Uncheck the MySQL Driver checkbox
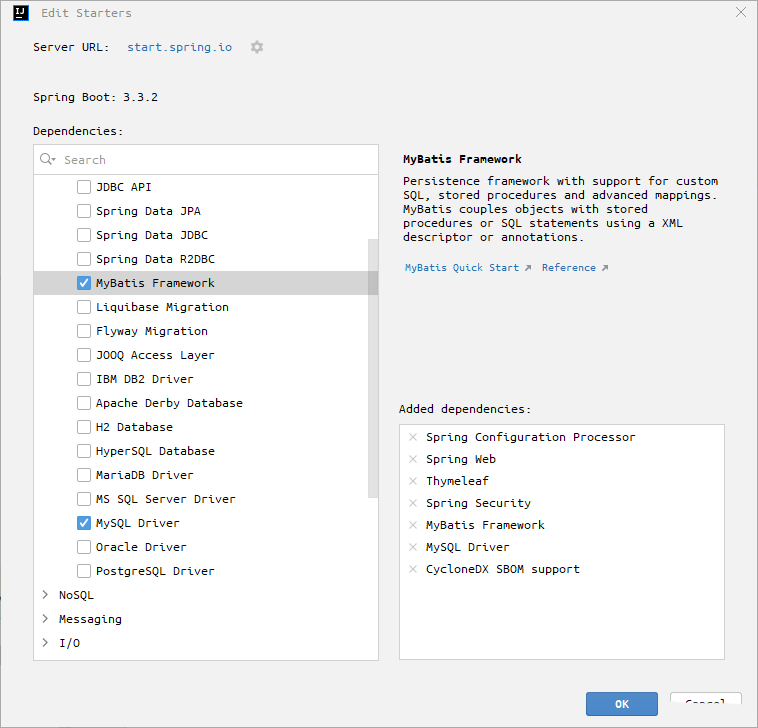 84,523
